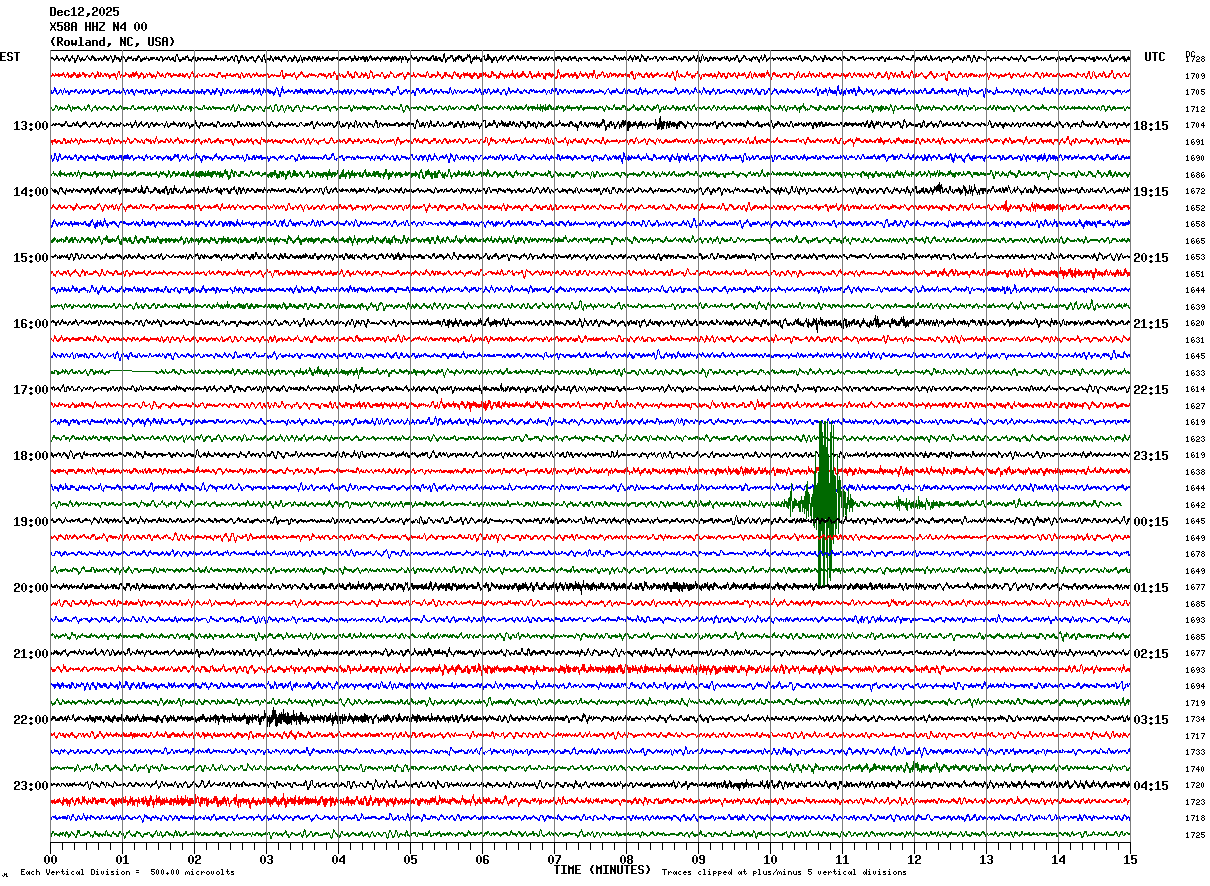1210x886 pixels.
Task: Click the traces clipped footnote text
Action: (x=784, y=873)
